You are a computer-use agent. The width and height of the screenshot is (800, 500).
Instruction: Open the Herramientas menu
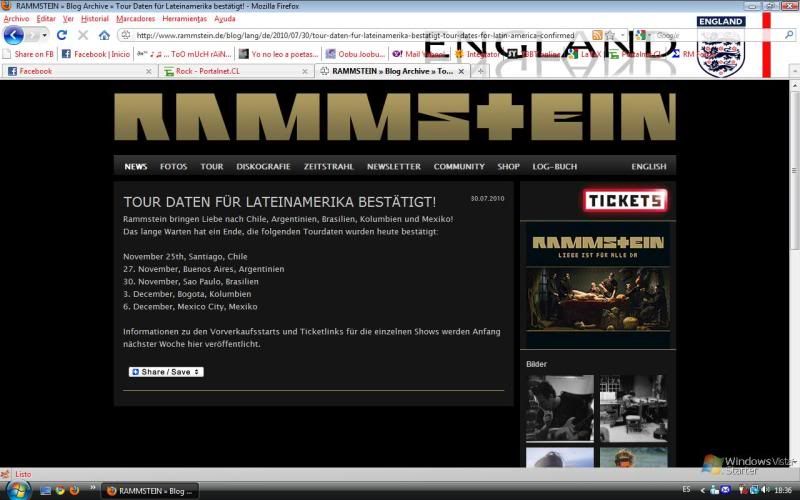click(x=185, y=19)
